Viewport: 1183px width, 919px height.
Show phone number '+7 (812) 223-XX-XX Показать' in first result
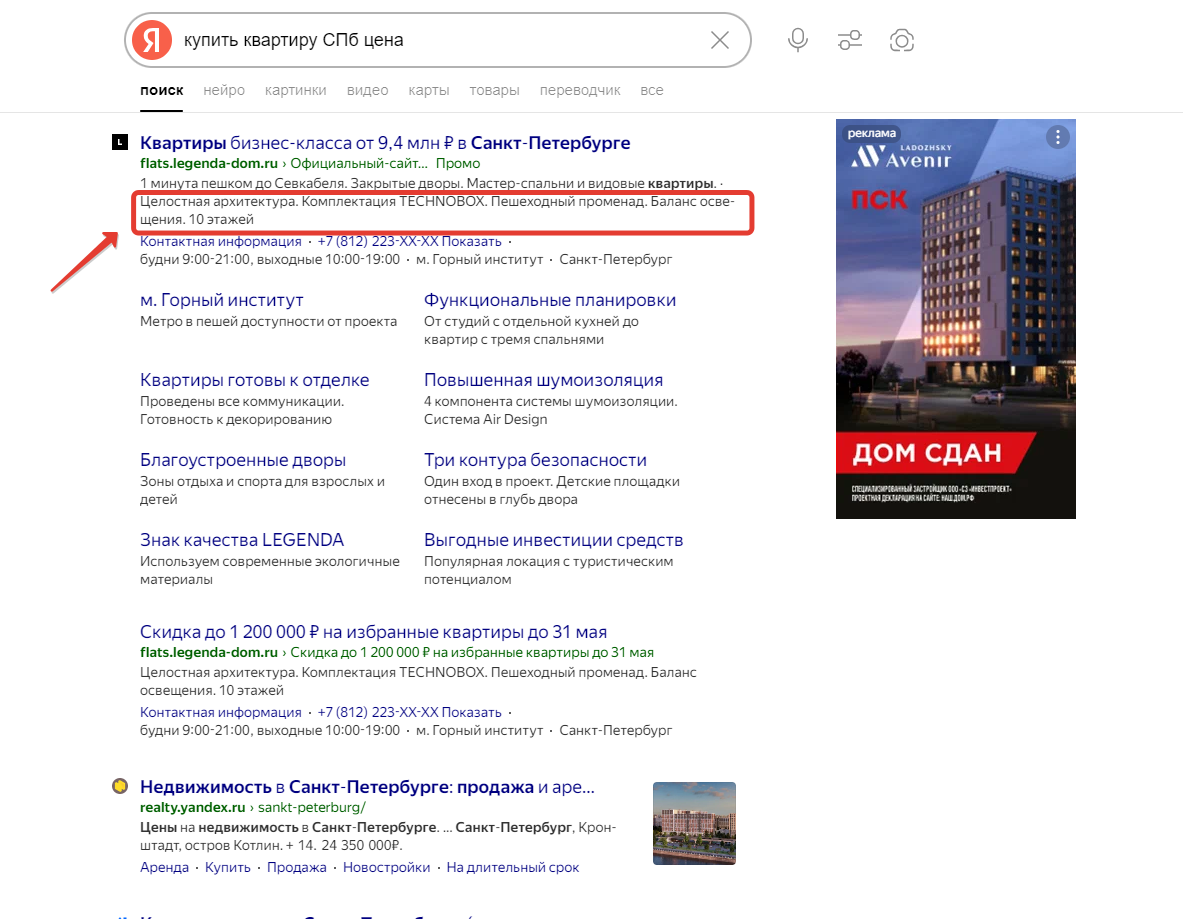(410, 241)
